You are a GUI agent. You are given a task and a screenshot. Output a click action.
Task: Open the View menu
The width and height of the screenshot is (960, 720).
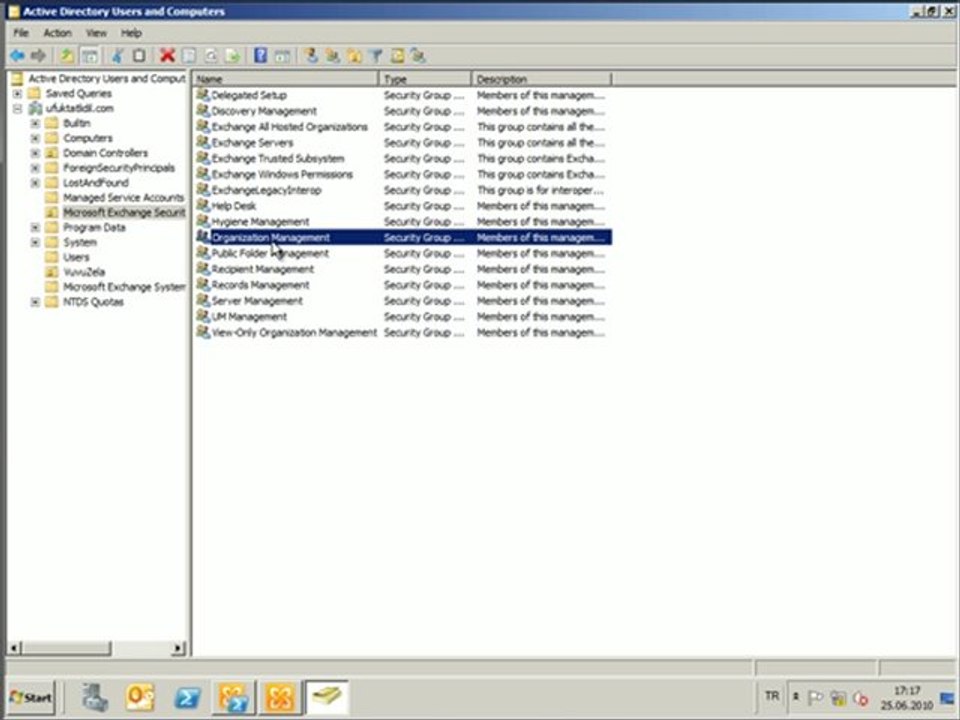click(96, 33)
